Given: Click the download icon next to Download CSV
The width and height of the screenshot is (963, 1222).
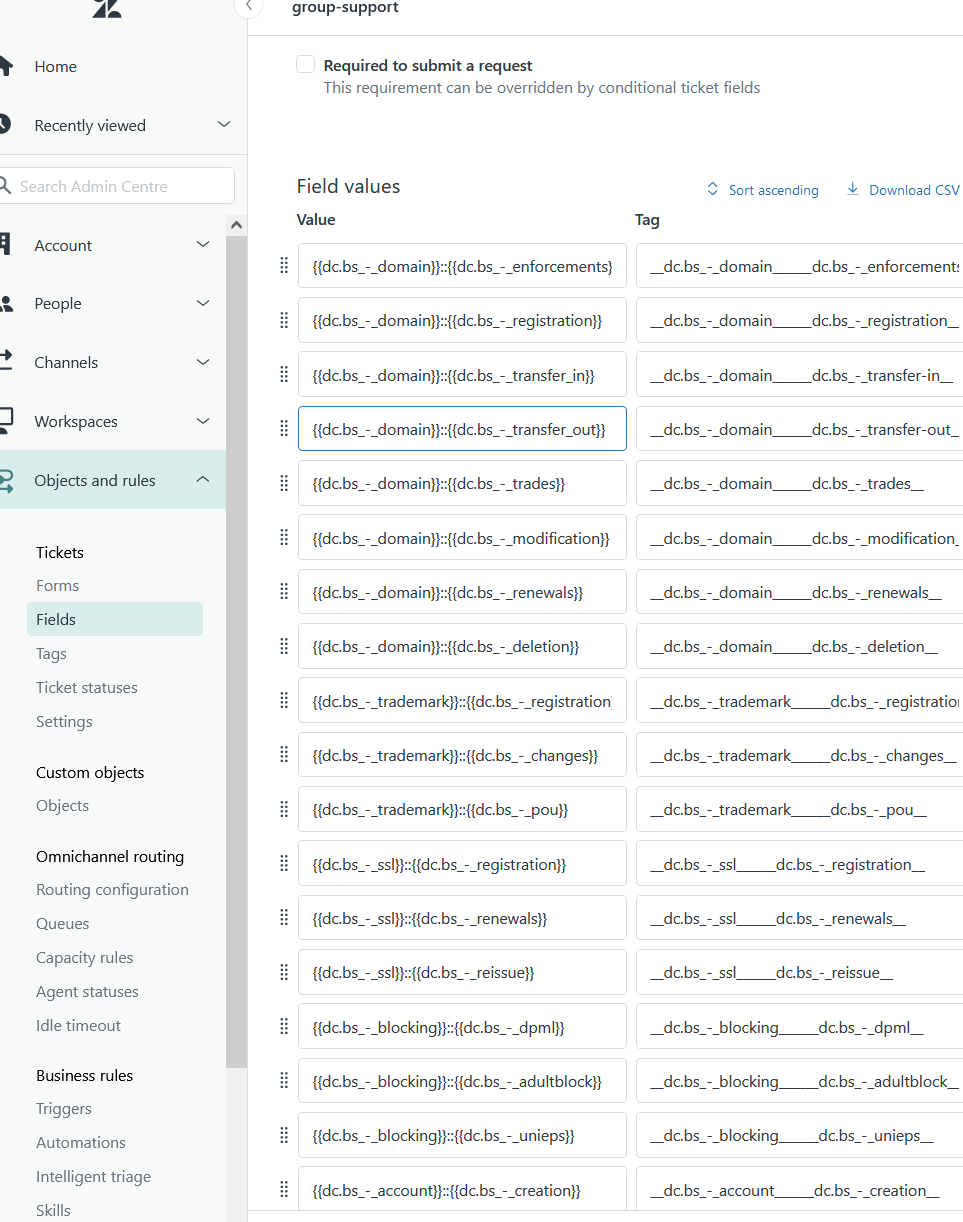Looking at the screenshot, I should (x=852, y=189).
